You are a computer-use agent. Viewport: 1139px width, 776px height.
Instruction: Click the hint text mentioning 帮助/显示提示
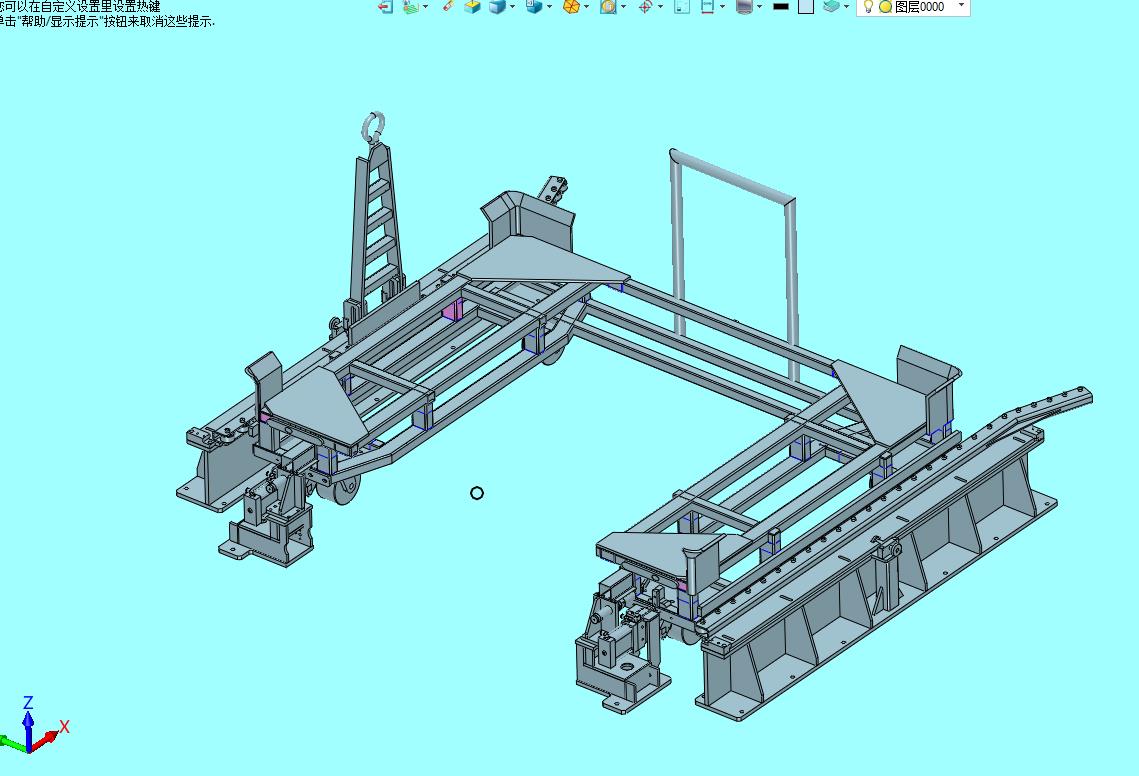pyautogui.click(x=108, y=21)
